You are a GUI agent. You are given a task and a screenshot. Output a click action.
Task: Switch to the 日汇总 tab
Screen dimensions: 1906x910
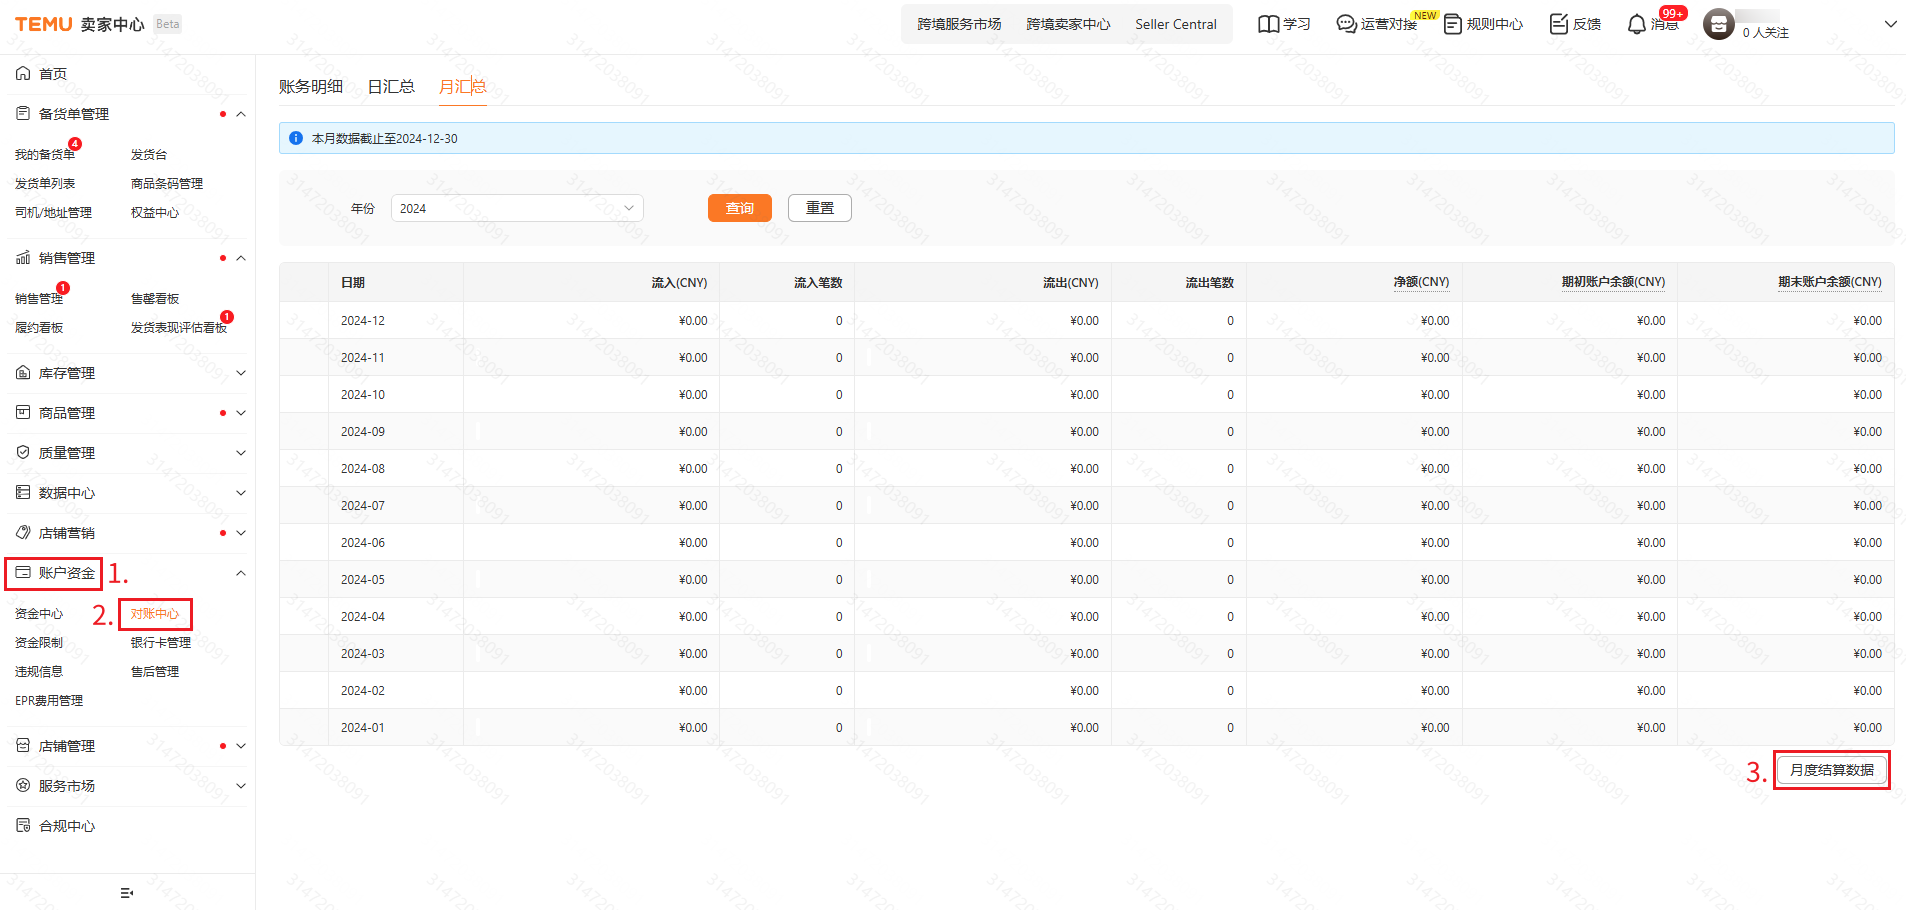pyautogui.click(x=391, y=87)
